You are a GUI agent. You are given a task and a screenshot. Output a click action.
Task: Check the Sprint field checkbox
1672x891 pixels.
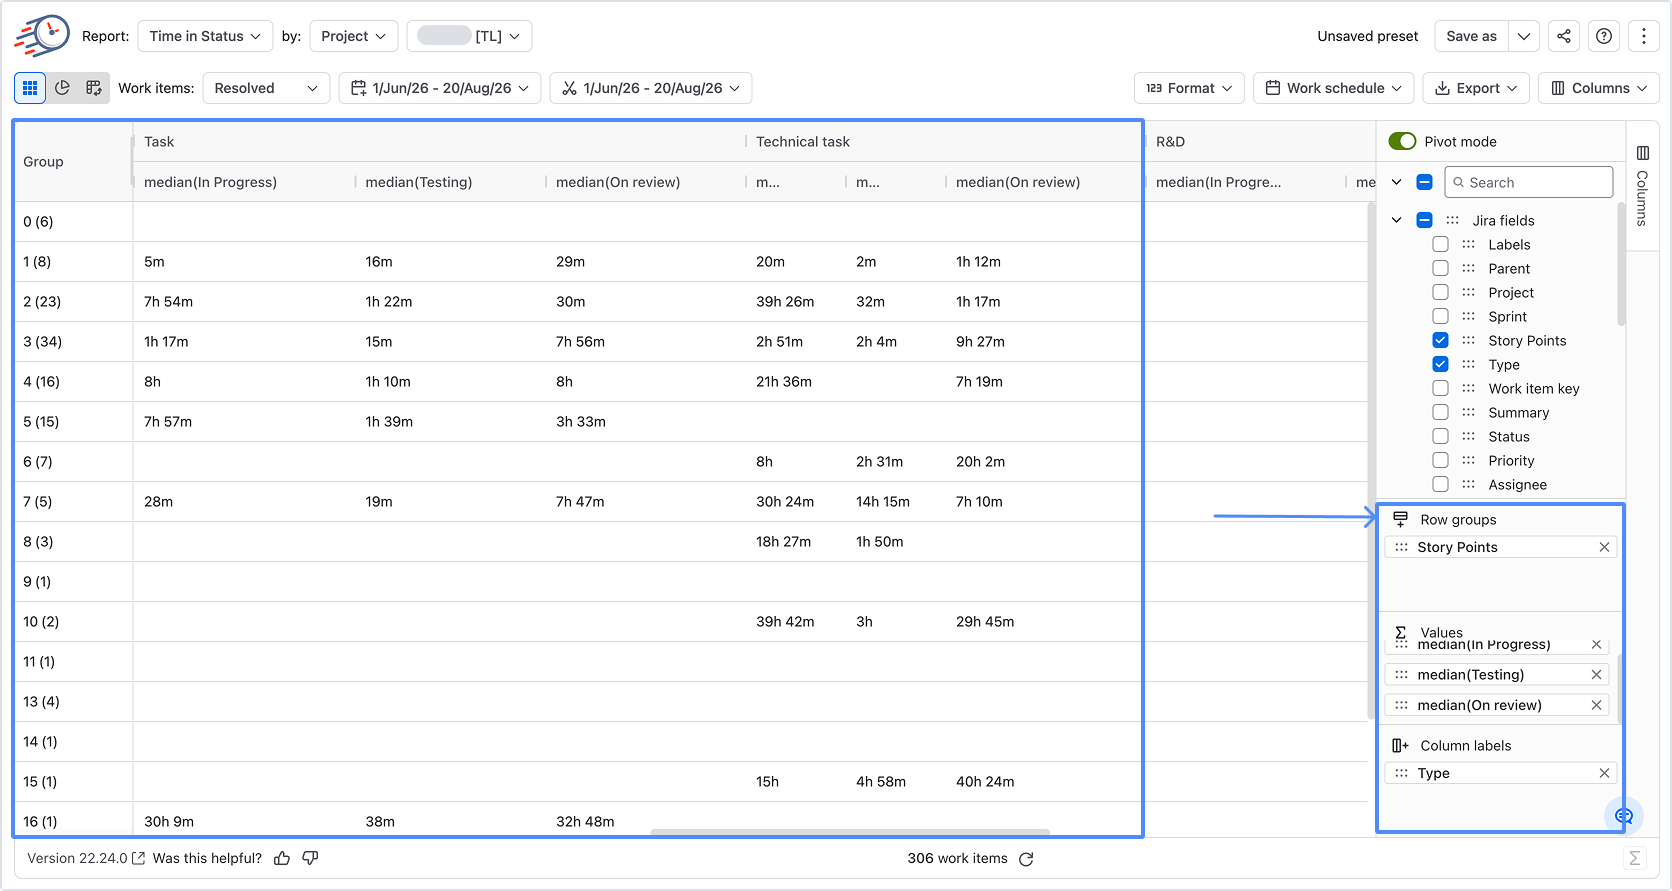pos(1440,316)
